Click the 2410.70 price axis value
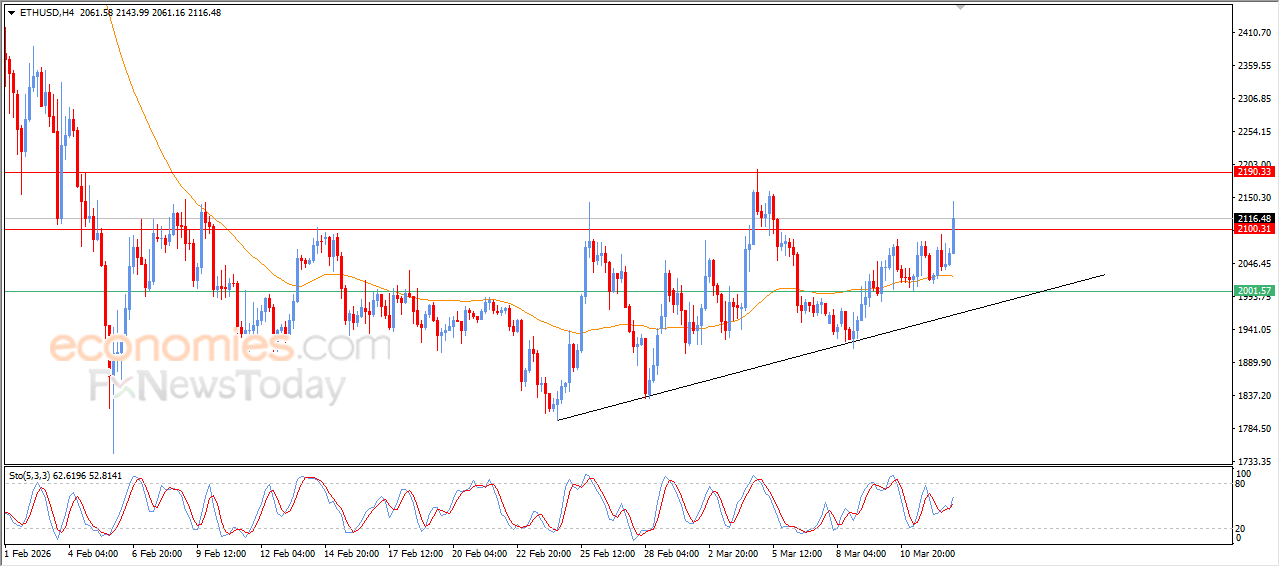The width and height of the screenshot is (1280, 567). click(x=1253, y=33)
